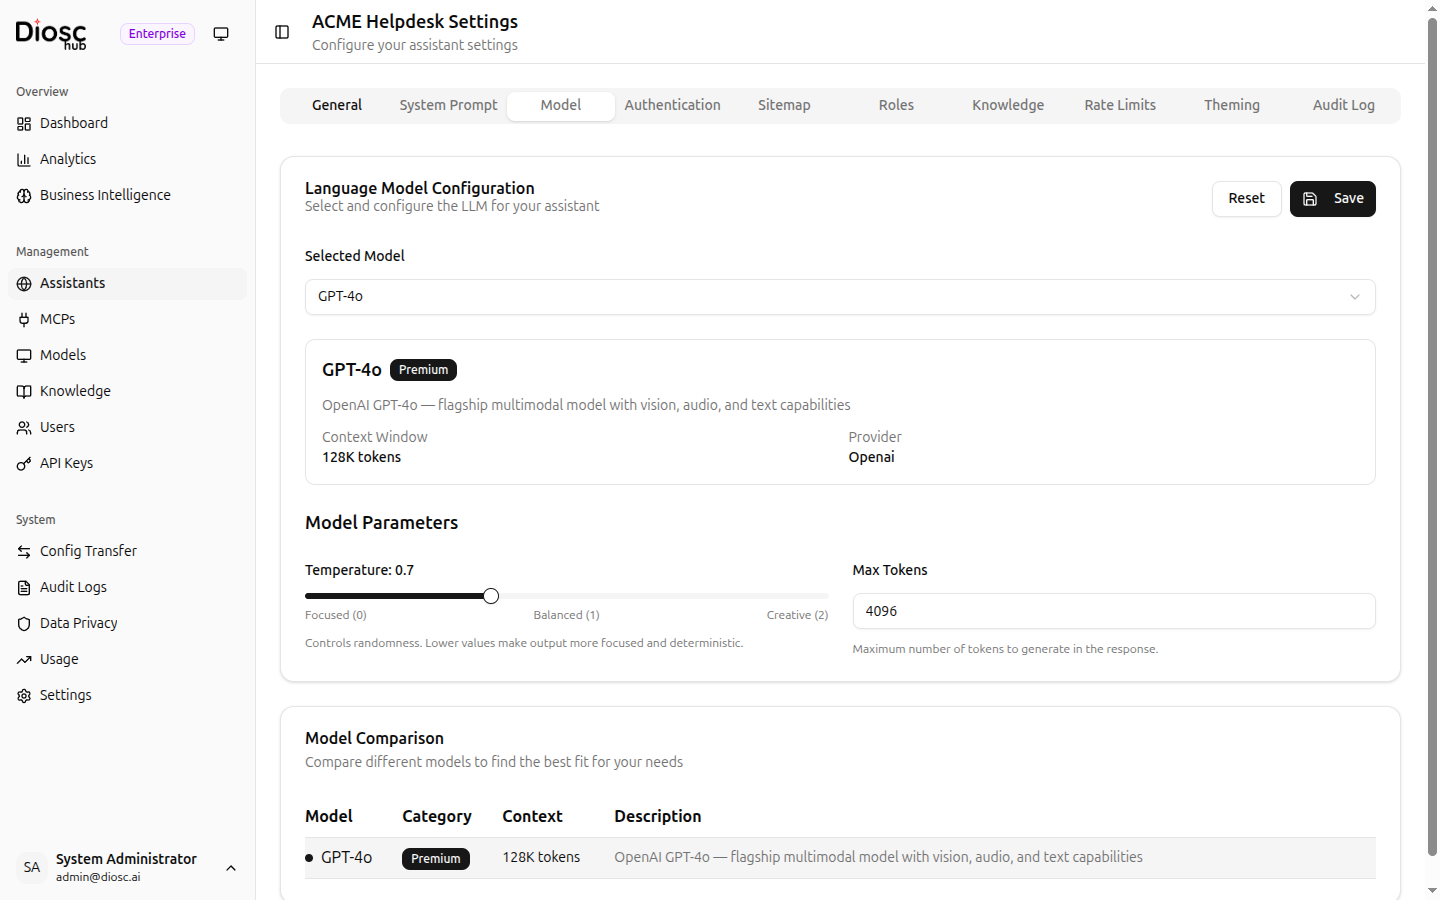This screenshot has height=900, width=1440.
Task: Click the Max Tokens input field
Action: click(1114, 612)
